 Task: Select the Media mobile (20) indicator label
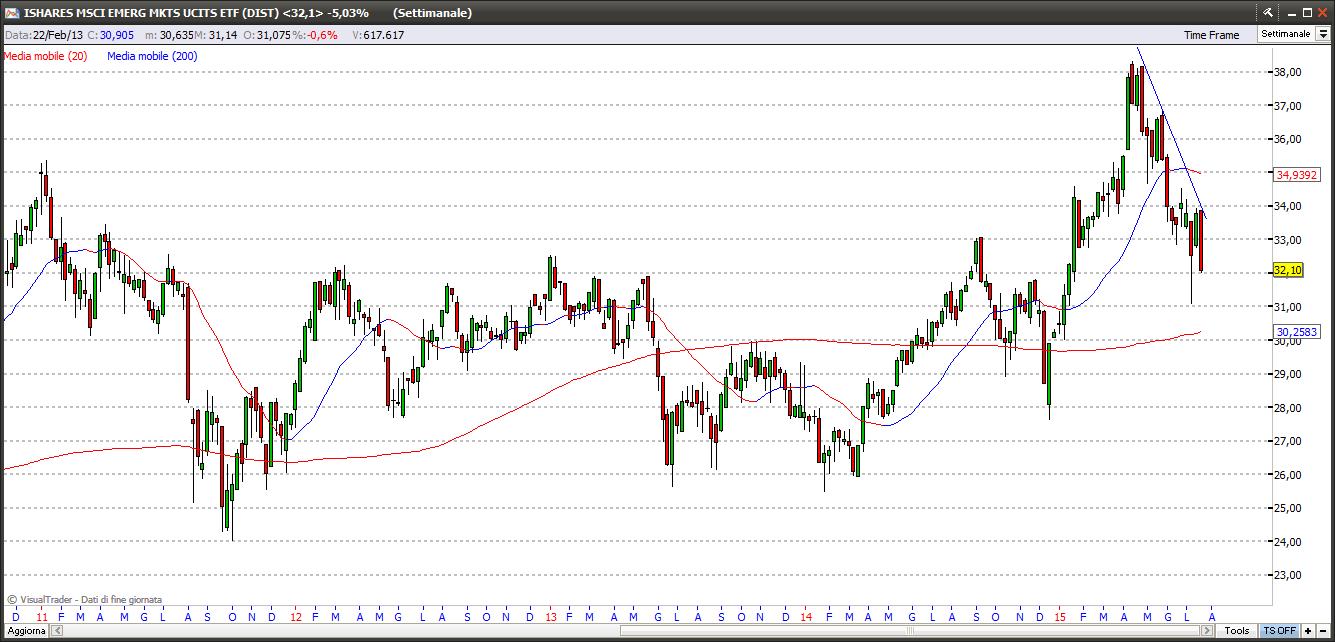pos(45,56)
